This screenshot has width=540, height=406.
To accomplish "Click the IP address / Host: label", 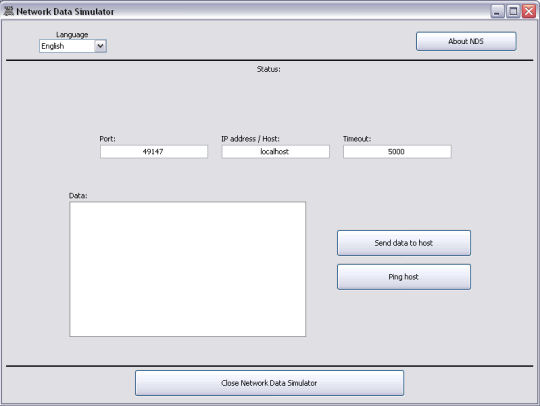I will click(250, 139).
